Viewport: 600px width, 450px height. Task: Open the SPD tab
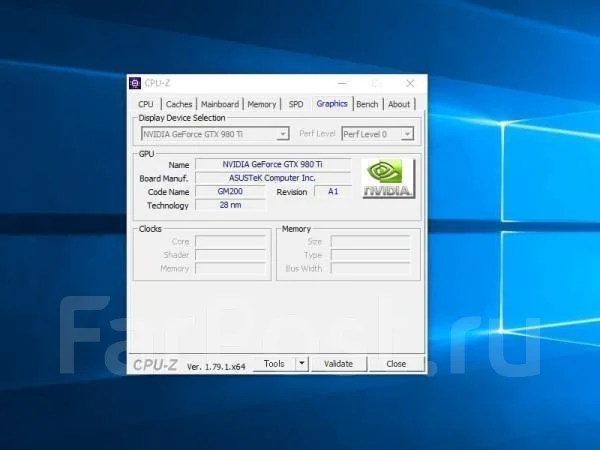(296, 104)
